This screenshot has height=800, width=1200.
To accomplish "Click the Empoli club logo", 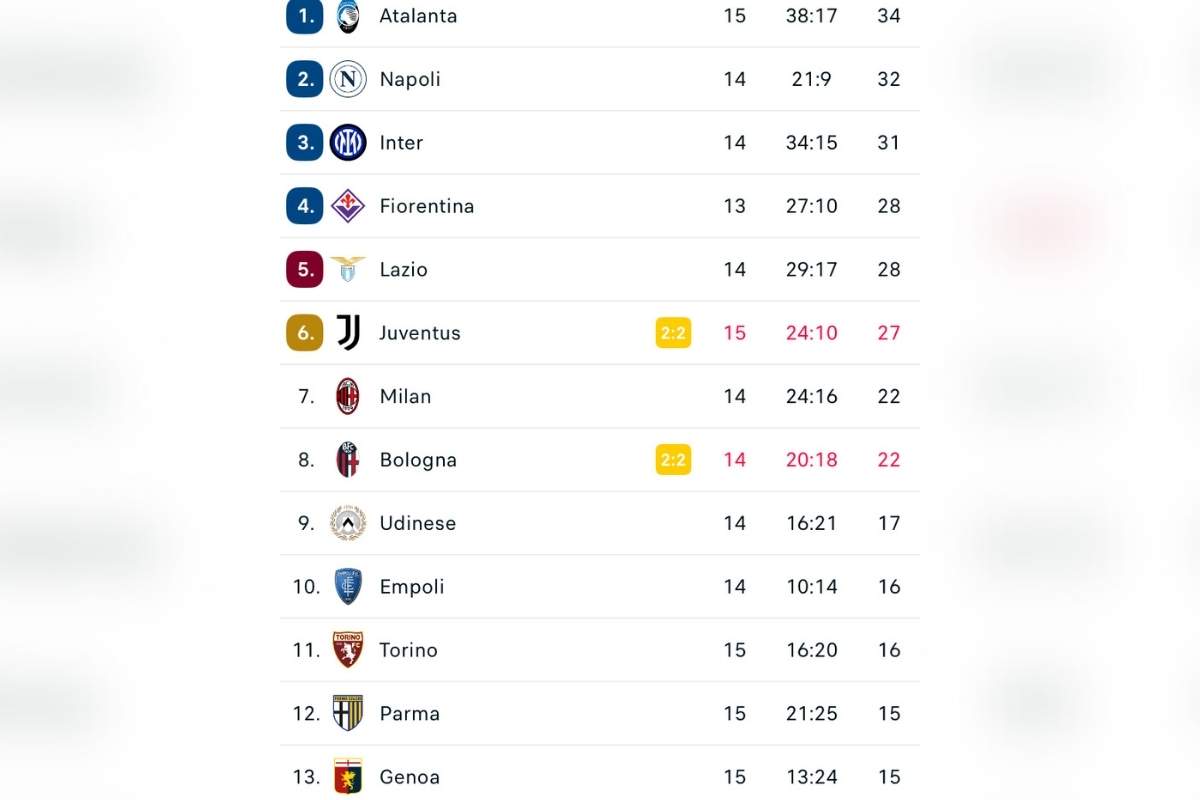I will [347, 586].
